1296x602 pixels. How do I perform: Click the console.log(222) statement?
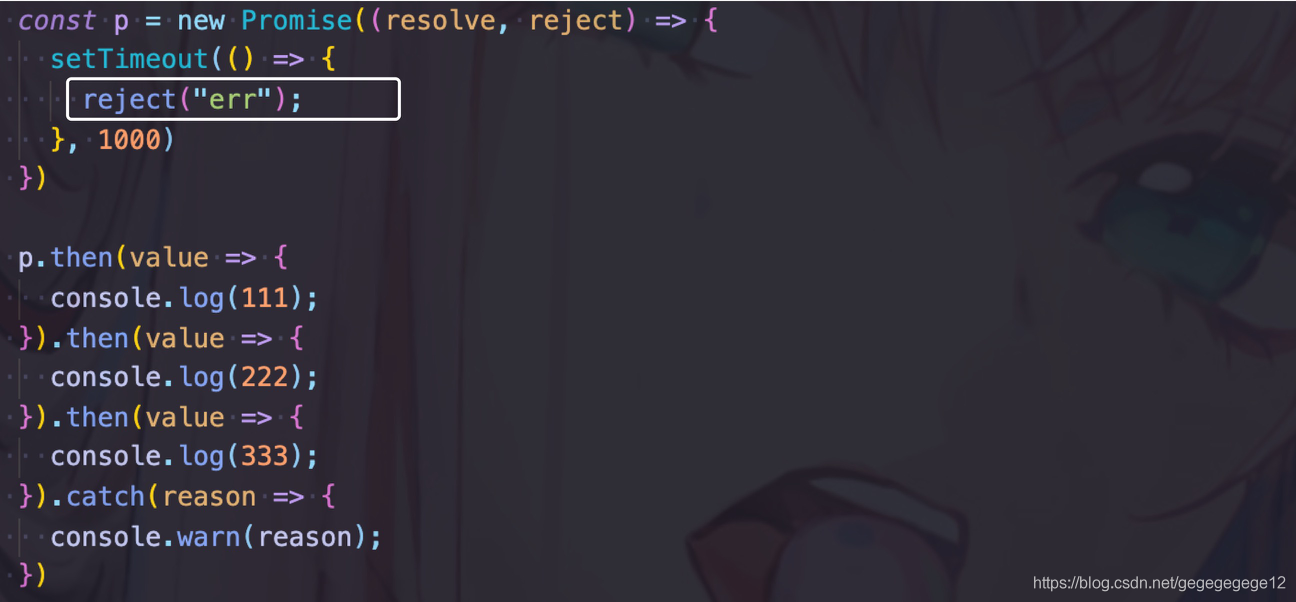[x=184, y=377]
